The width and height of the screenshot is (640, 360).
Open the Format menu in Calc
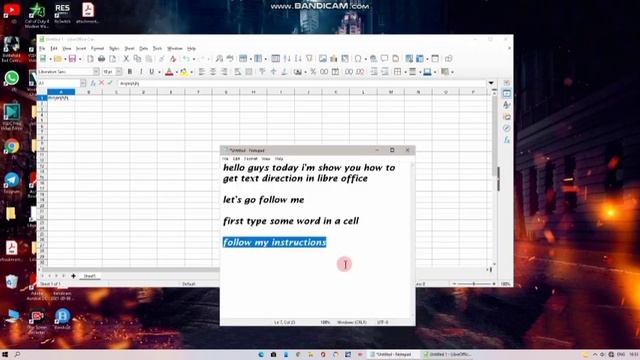click(x=98, y=49)
